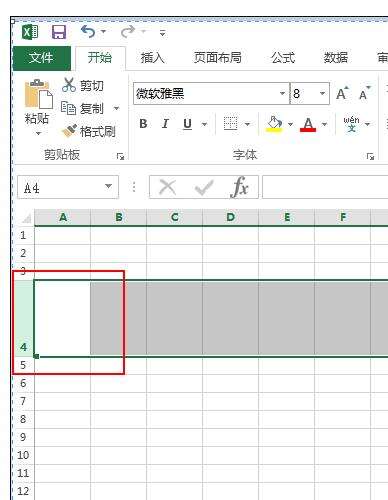Click 剪切 (Cut) with scissors icon
This screenshot has height=500, width=388.
click(x=83, y=85)
